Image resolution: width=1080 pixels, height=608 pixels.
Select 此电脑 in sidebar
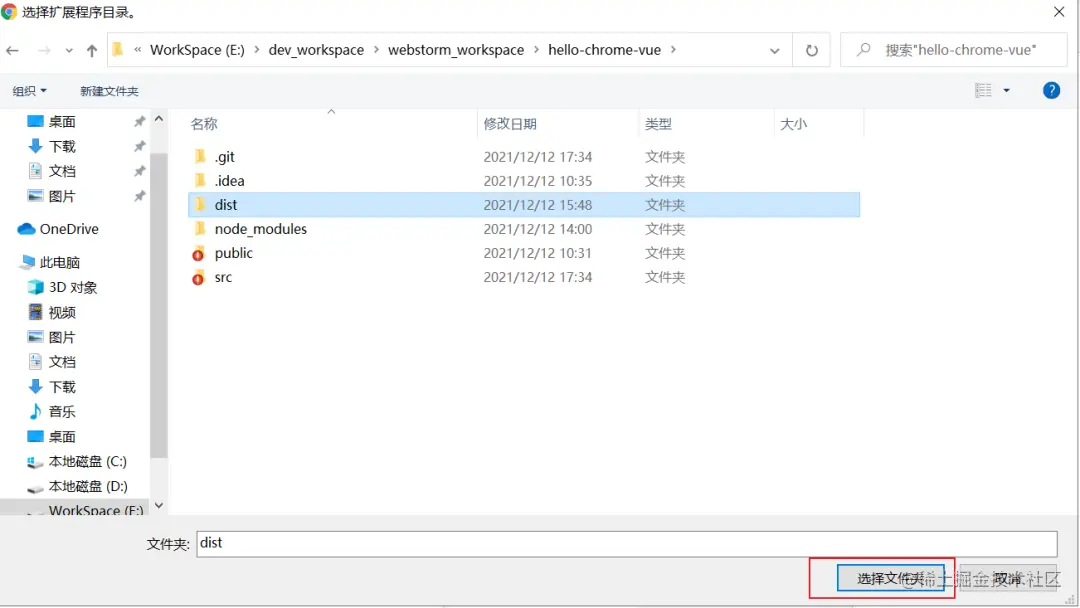point(60,262)
